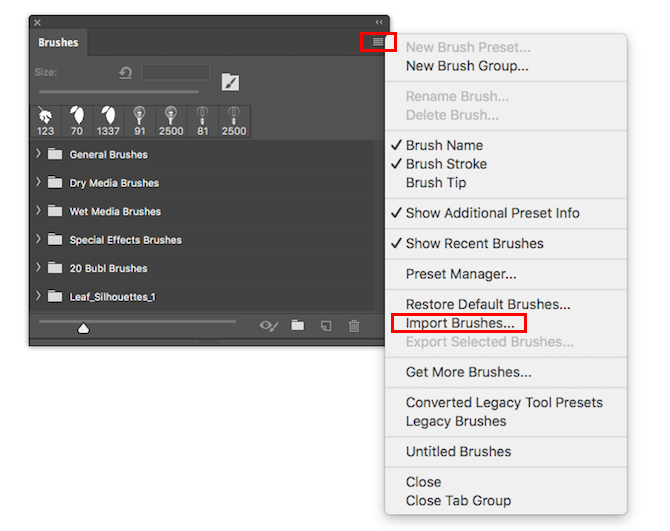Select recent brush 81

pos(203,122)
